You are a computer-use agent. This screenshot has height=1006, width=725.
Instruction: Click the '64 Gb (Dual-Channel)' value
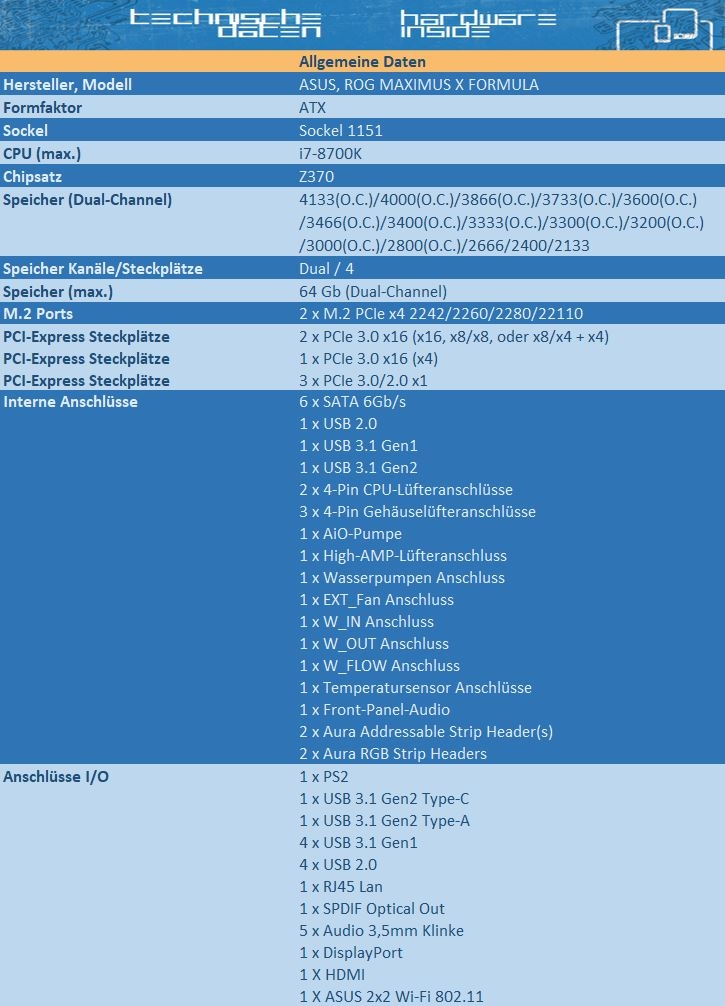pyautogui.click(x=373, y=292)
